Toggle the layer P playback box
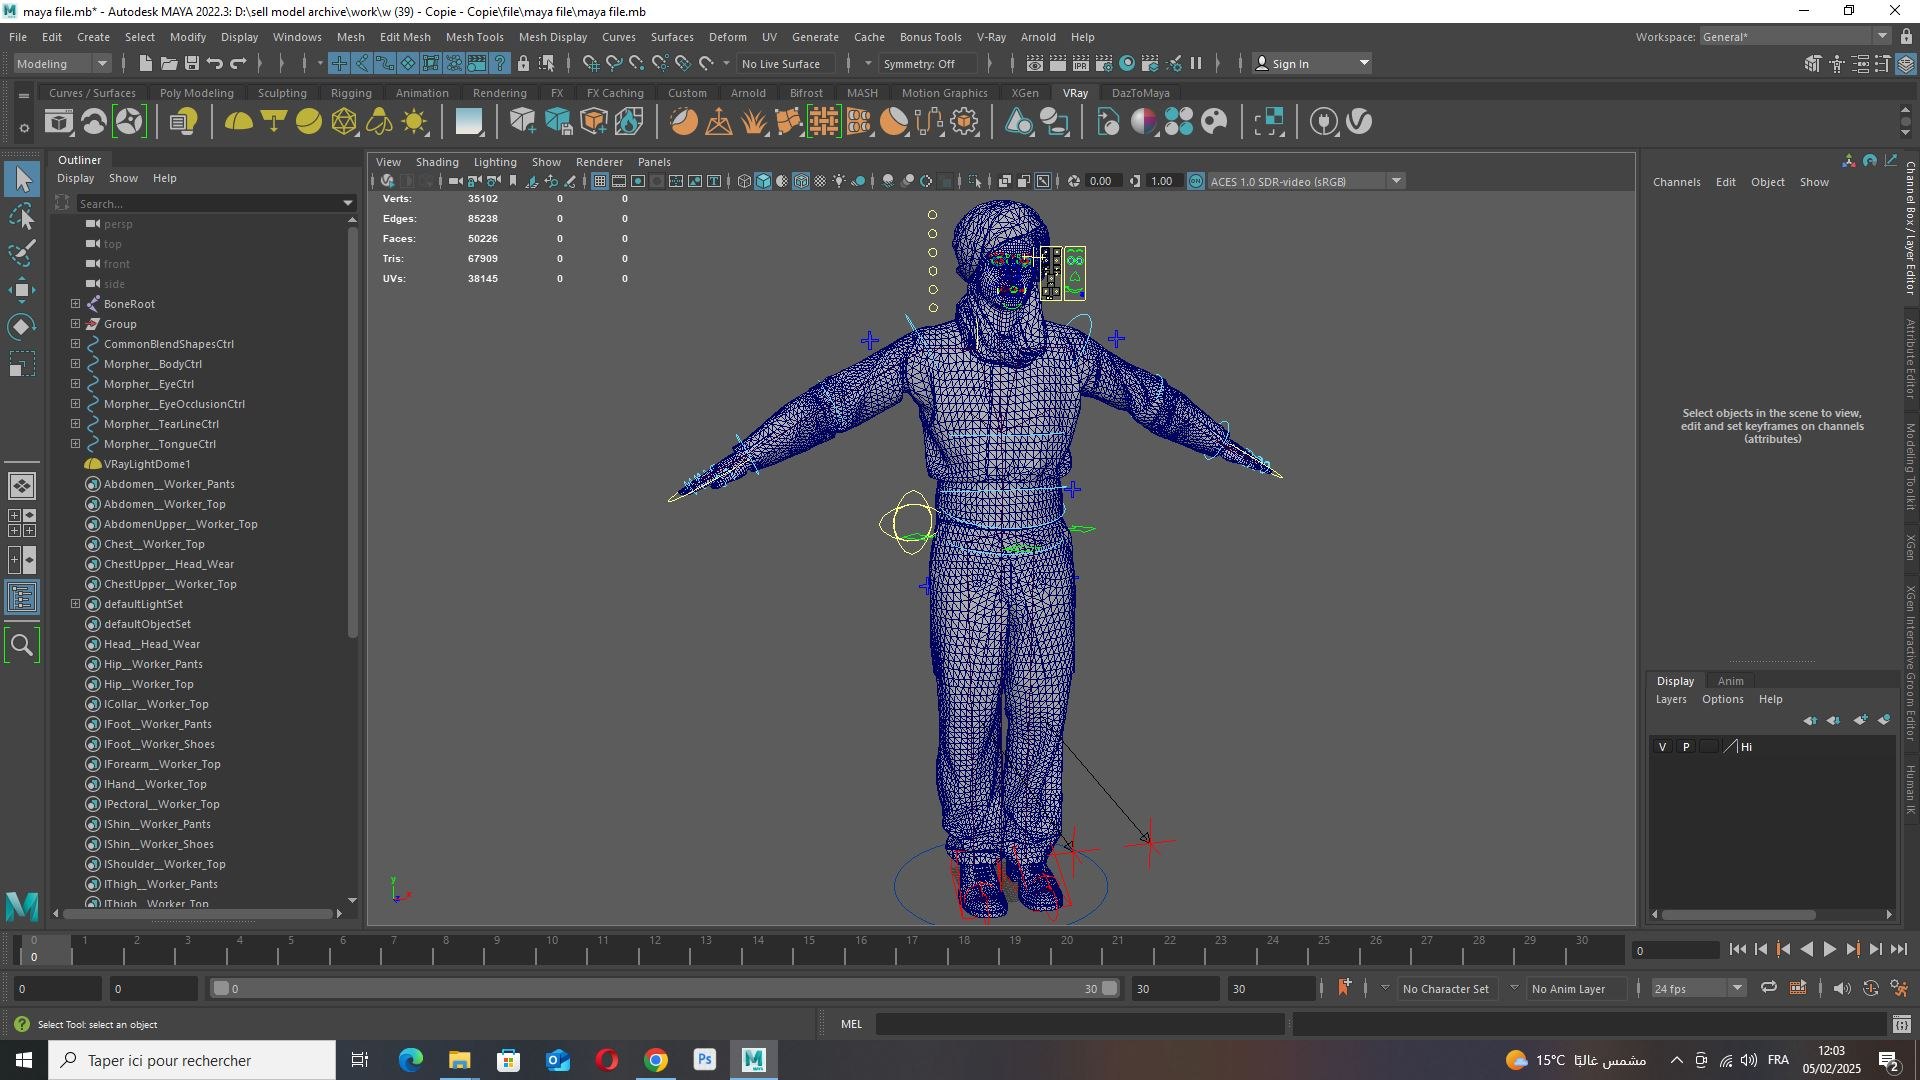 (1686, 747)
